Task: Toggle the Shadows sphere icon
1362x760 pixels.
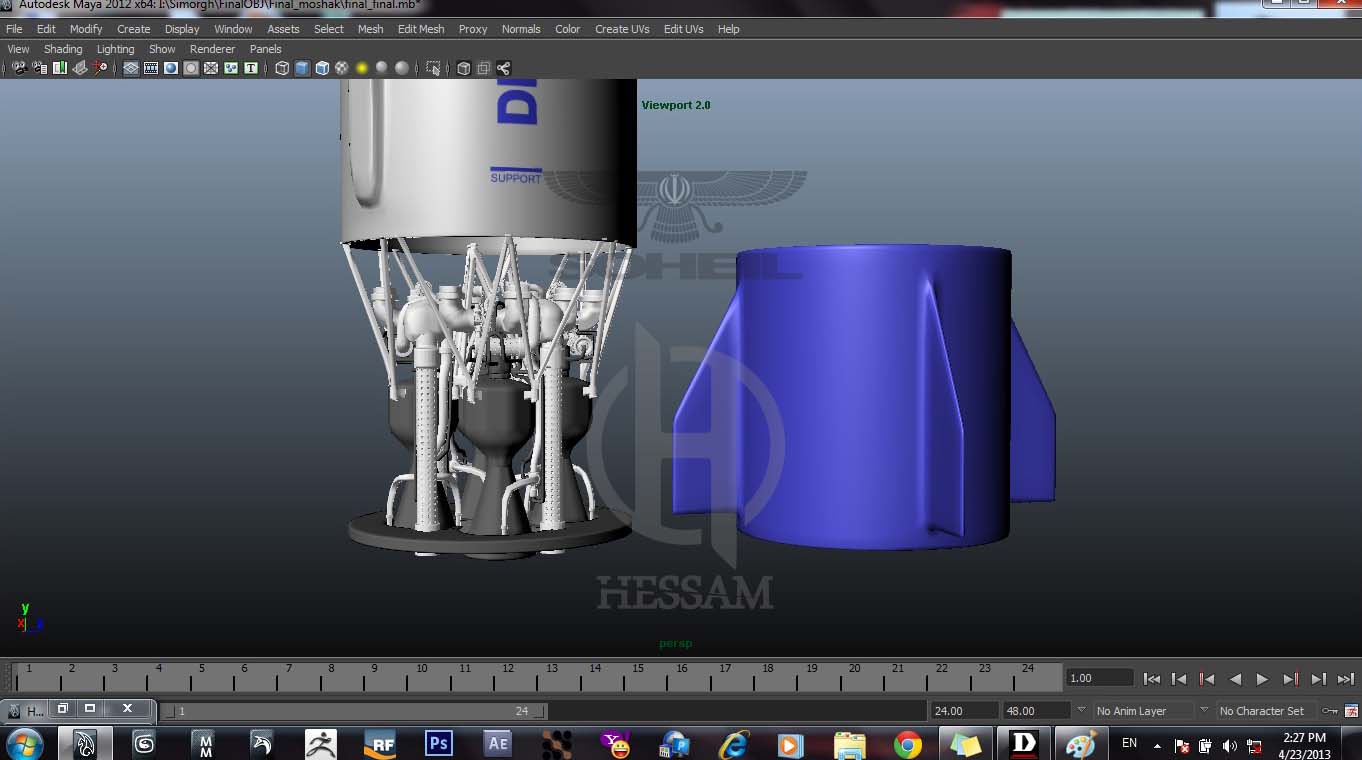Action: click(x=382, y=68)
